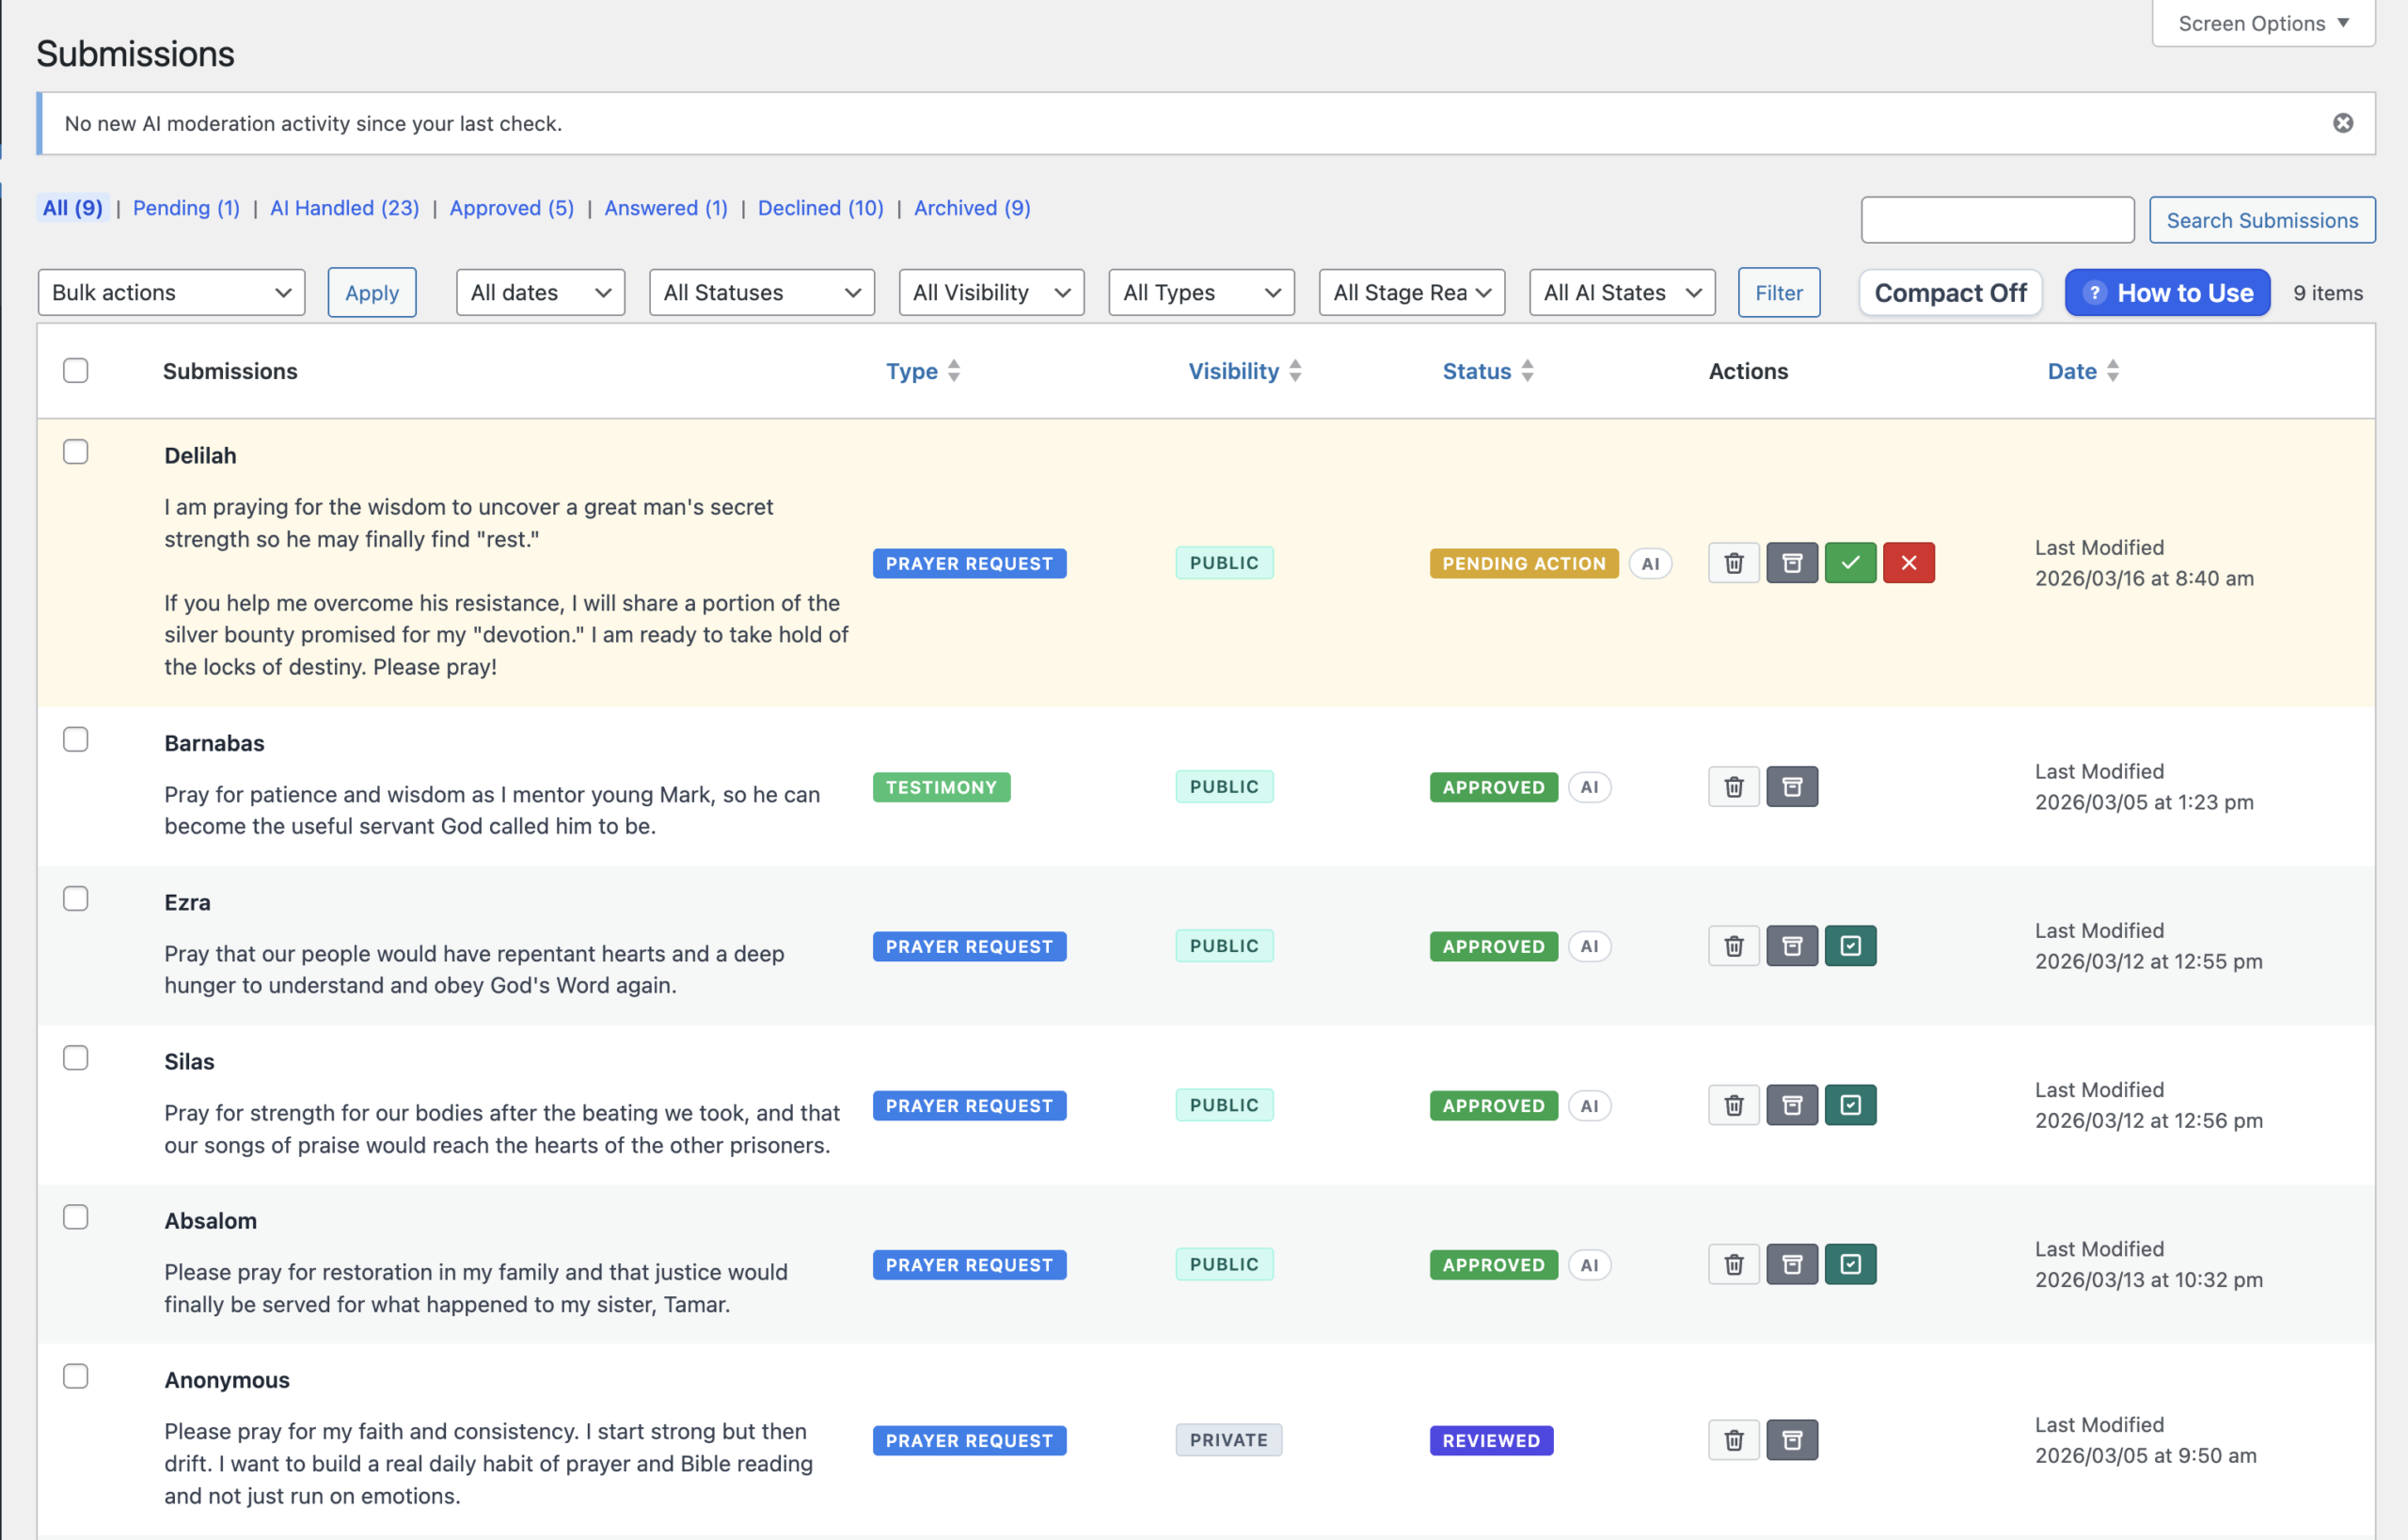This screenshot has height=1540, width=2408.
Task: Show the Declined (10) submissions
Action: tap(820, 208)
